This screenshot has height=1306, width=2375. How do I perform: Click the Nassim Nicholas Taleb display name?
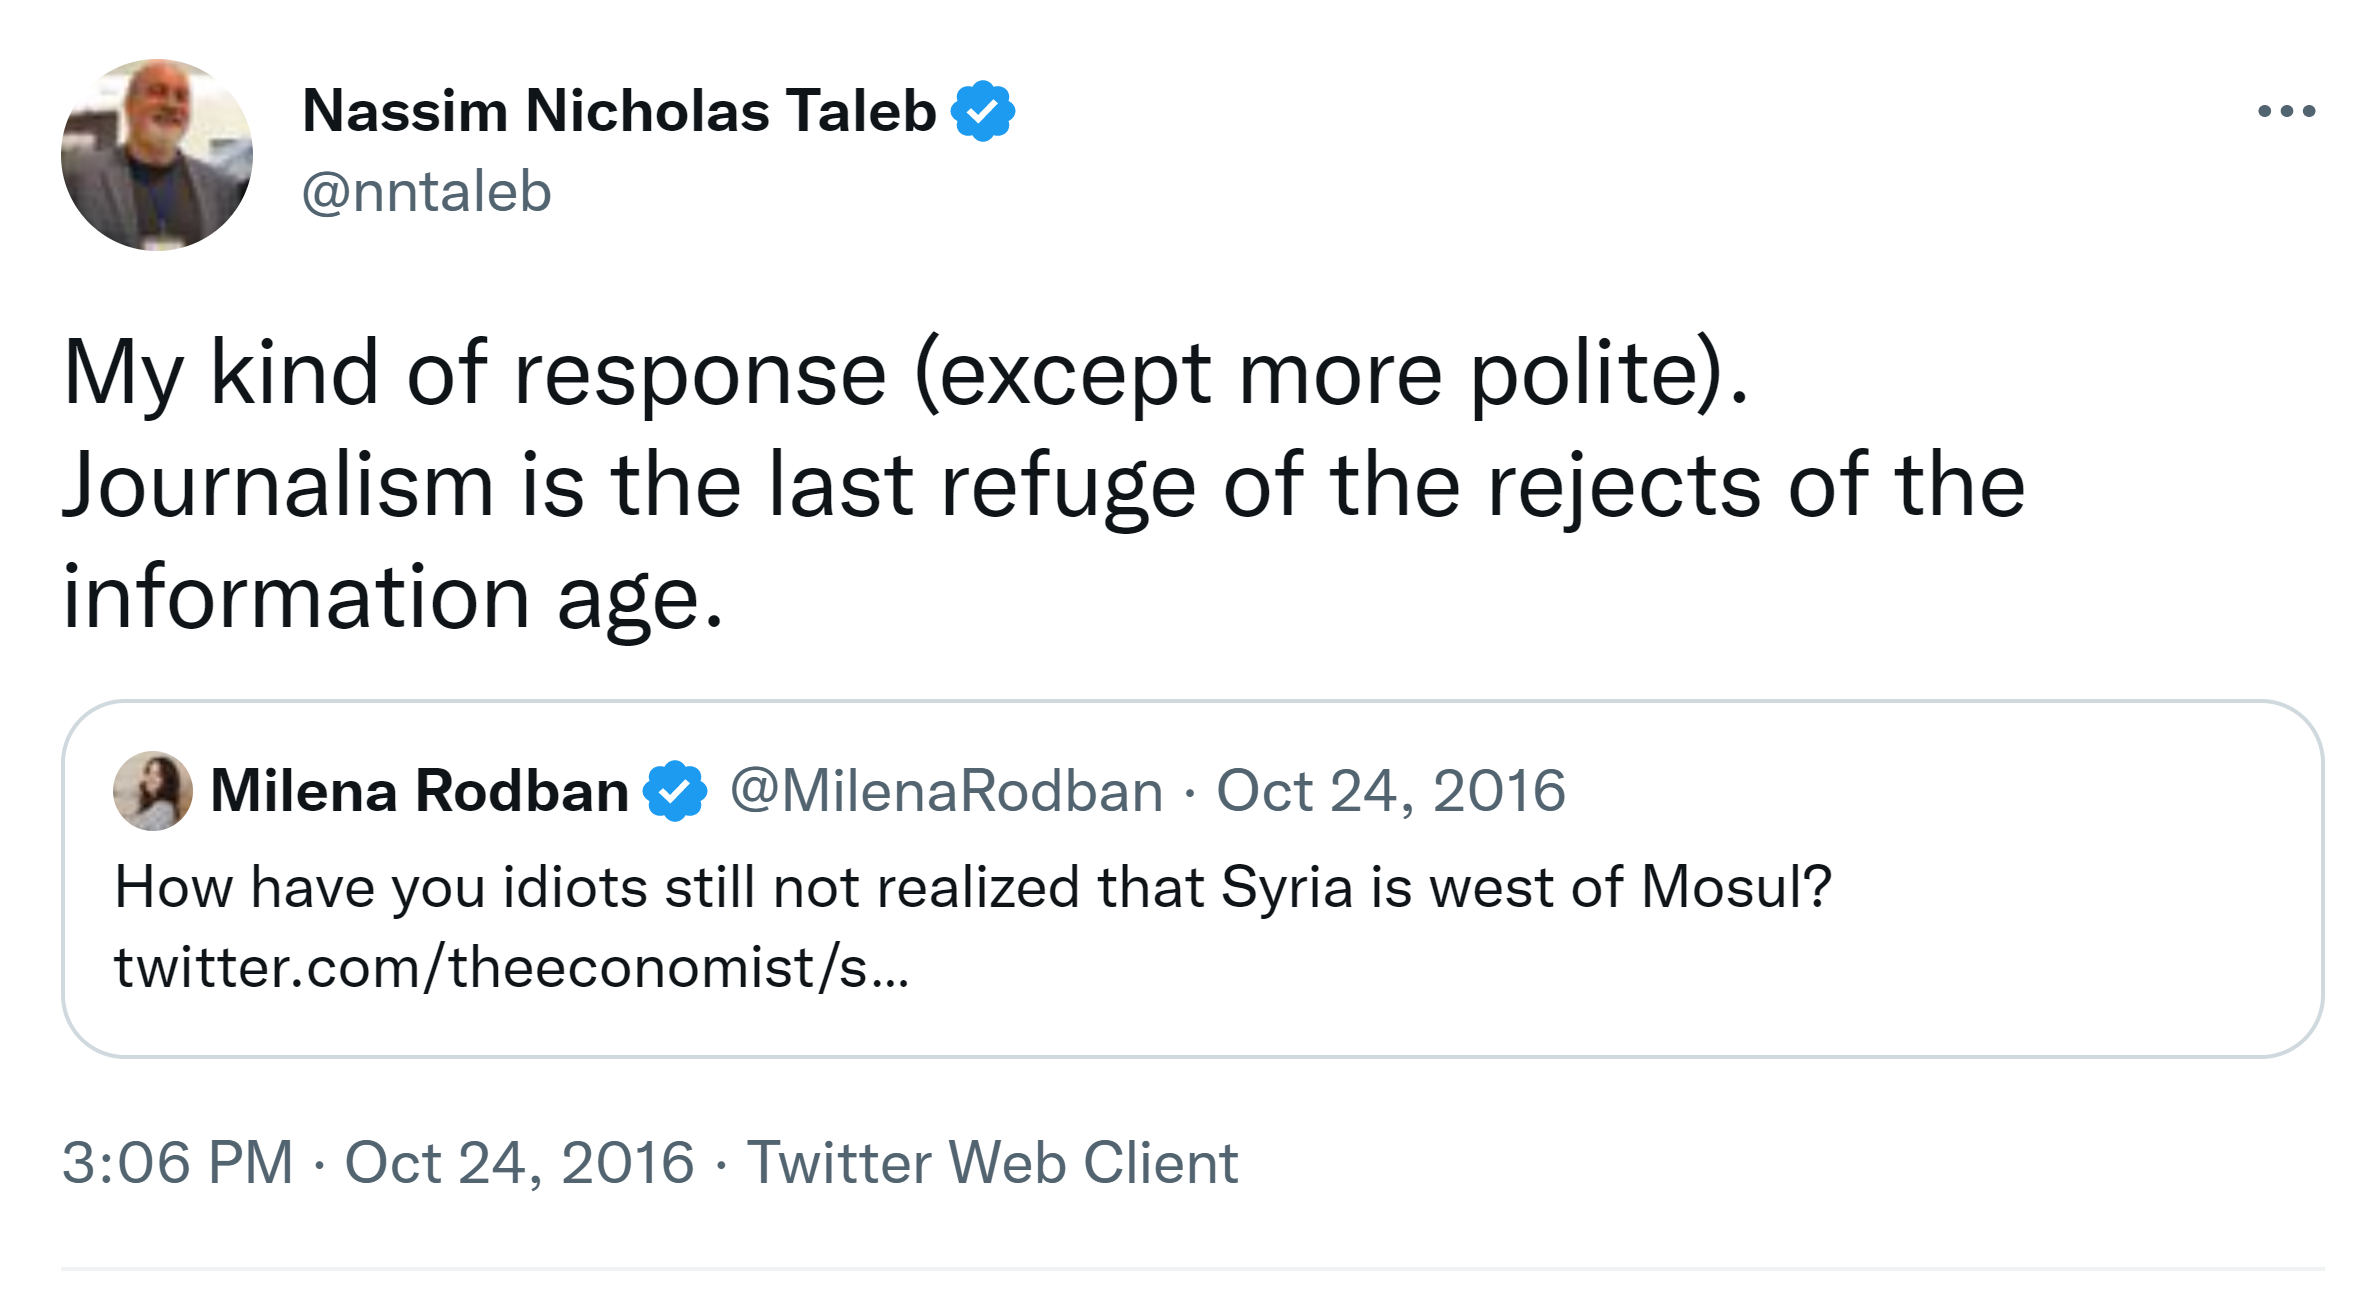[x=618, y=111]
